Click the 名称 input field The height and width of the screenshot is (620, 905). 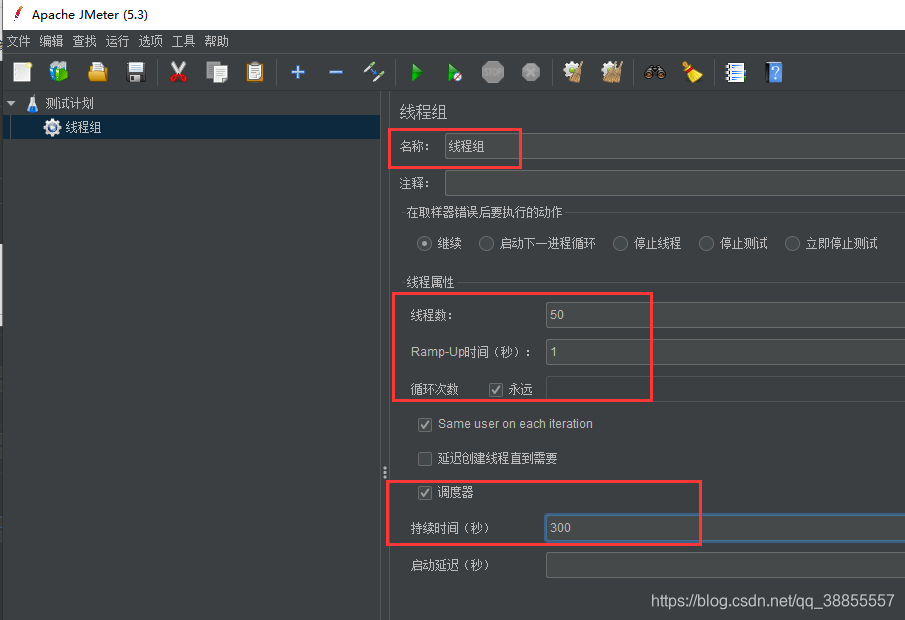(675, 146)
